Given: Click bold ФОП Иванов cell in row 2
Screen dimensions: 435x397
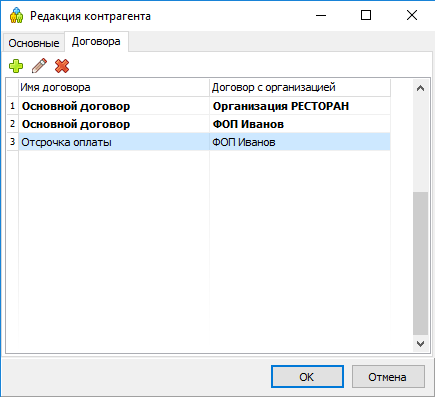Looking at the screenshot, I should tap(300, 124).
